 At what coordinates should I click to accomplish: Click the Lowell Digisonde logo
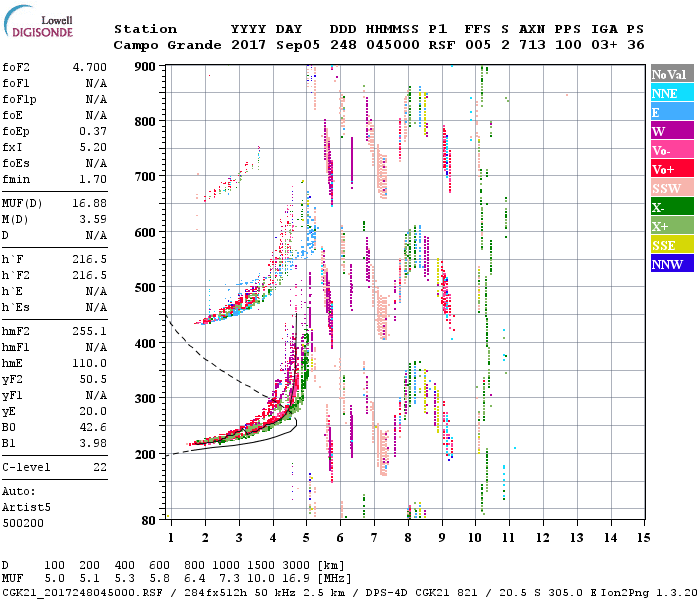click(x=38, y=21)
